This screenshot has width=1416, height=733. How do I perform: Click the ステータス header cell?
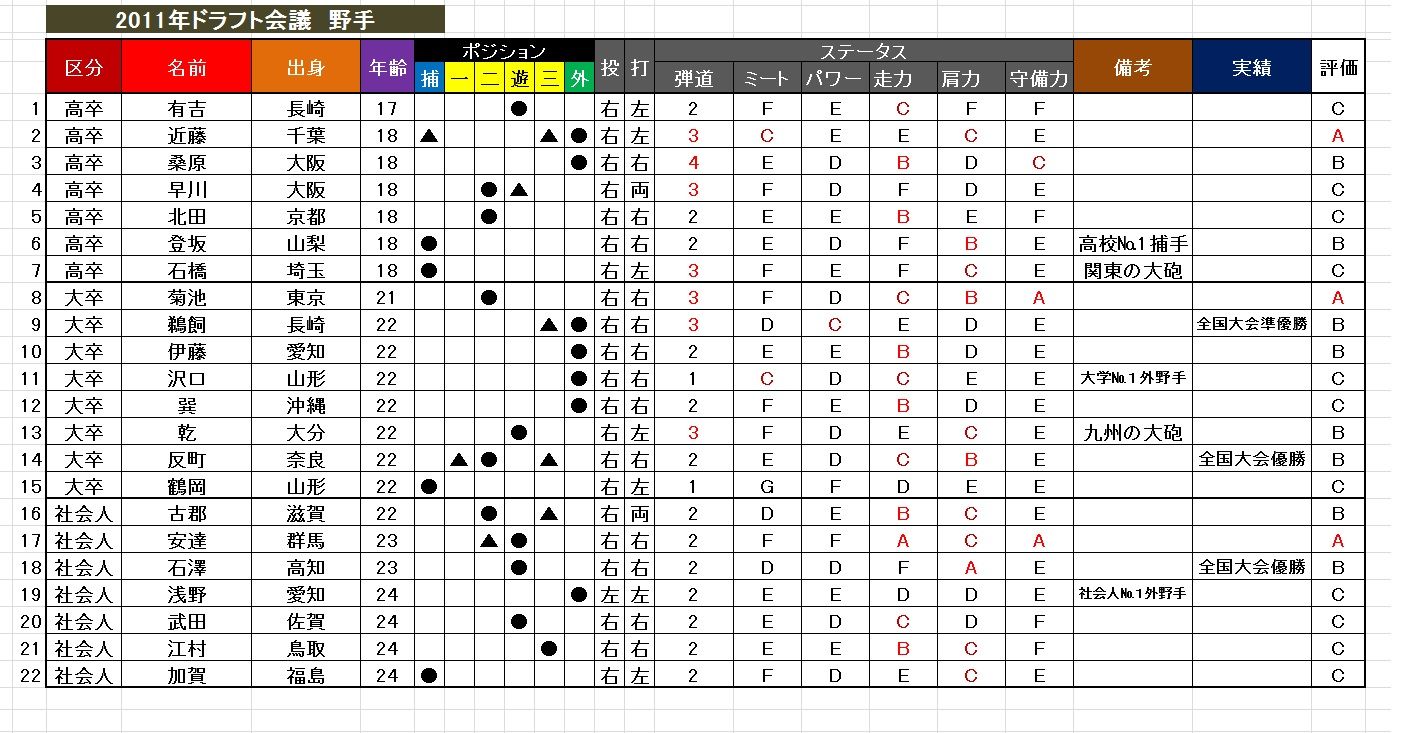[x=863, y=52]
